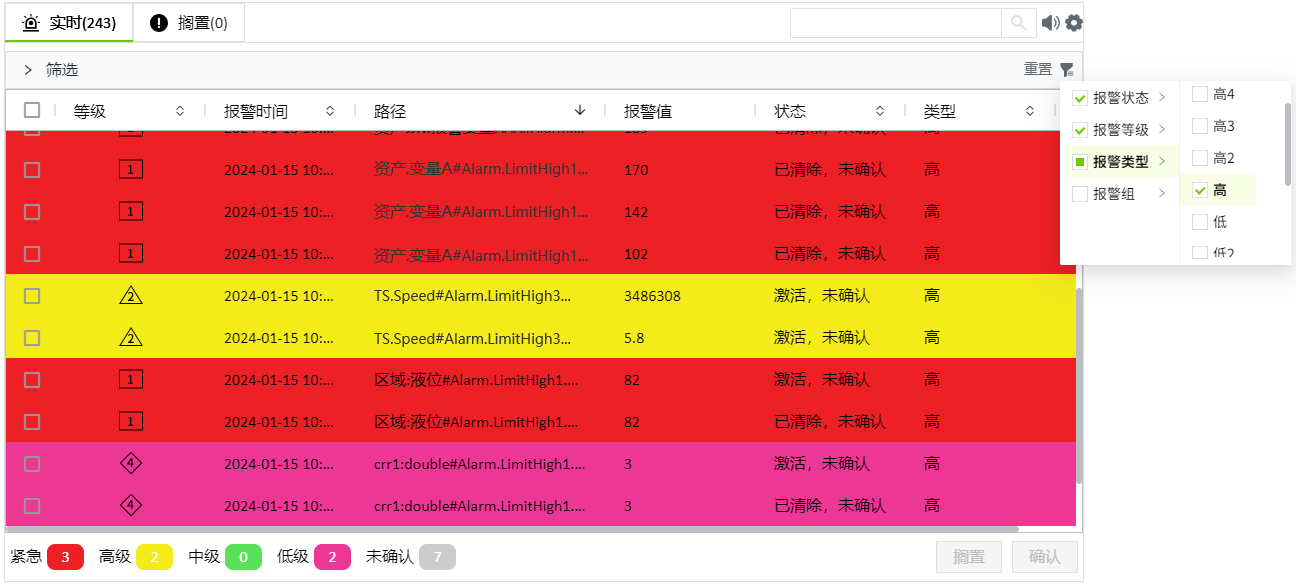Toggle the select-all header checkbox
This screenshot has width=1296, height=584.
(32, 111)
